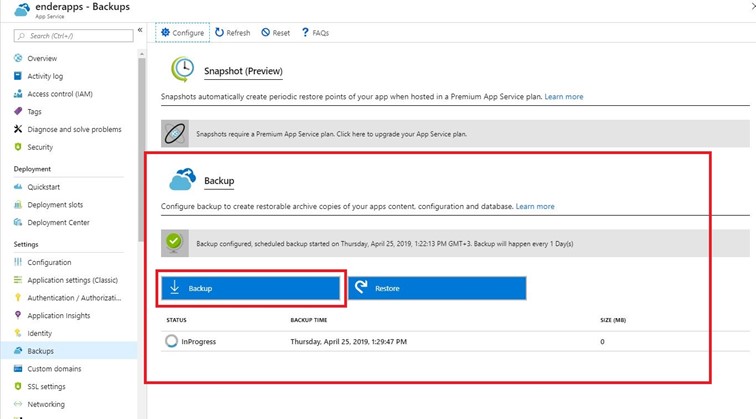
Task: Click the SSL settings shield icon
Action: coord(18,386)
